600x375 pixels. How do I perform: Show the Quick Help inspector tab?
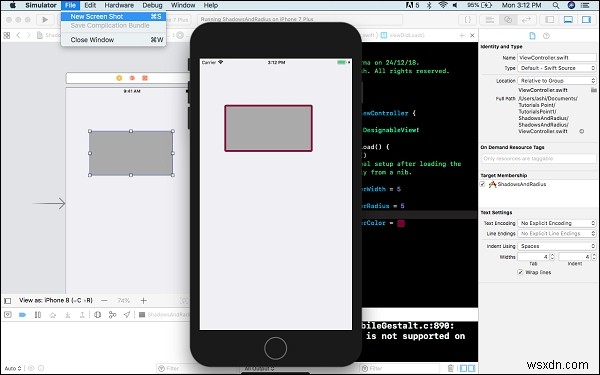(x=546, y=36)
